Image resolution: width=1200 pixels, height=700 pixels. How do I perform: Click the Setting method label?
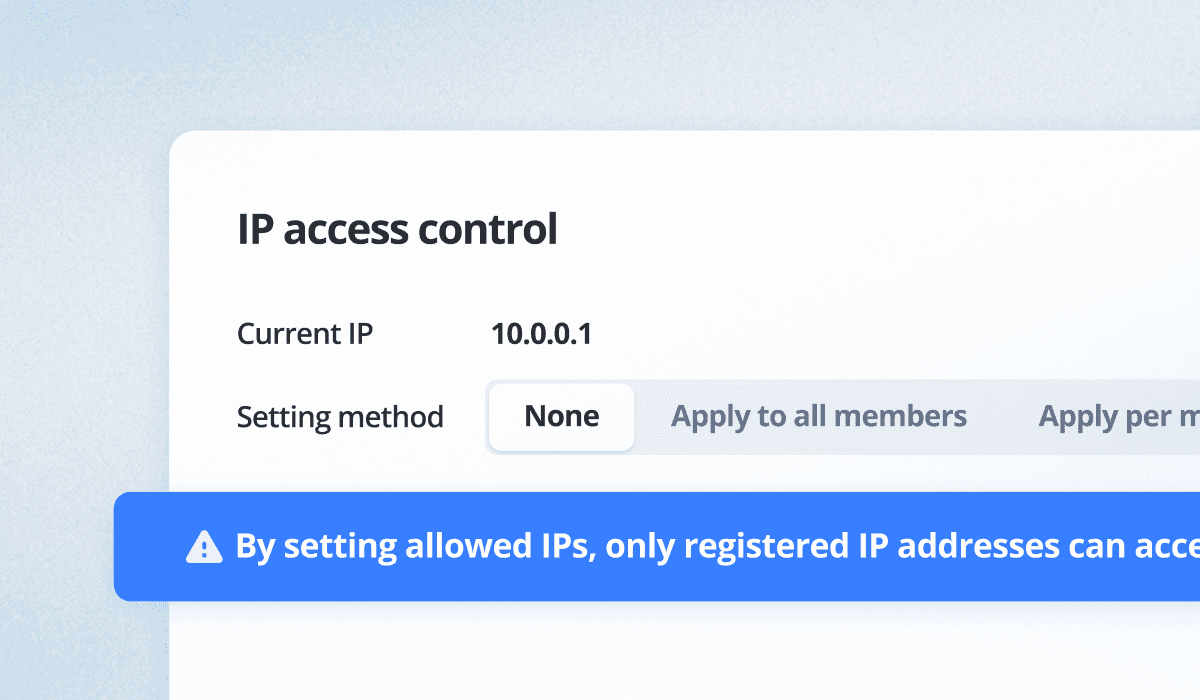341,417
